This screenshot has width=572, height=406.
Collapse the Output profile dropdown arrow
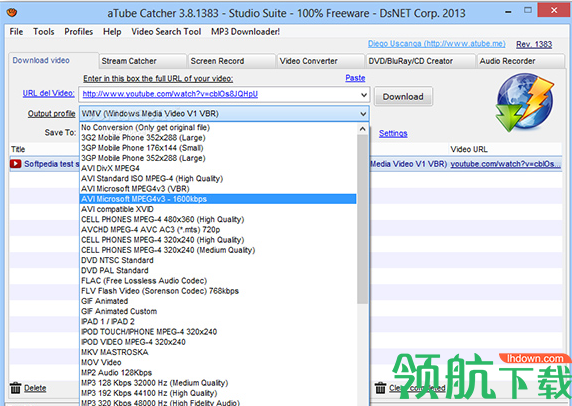pyautogui.click(x=363, y=114)
